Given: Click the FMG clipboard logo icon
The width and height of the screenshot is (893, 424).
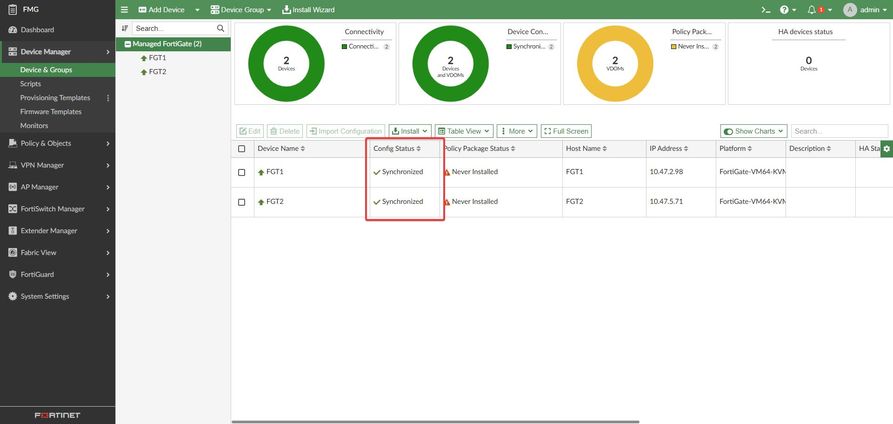Looking at the screenshot, I should (x=12, y=10).
